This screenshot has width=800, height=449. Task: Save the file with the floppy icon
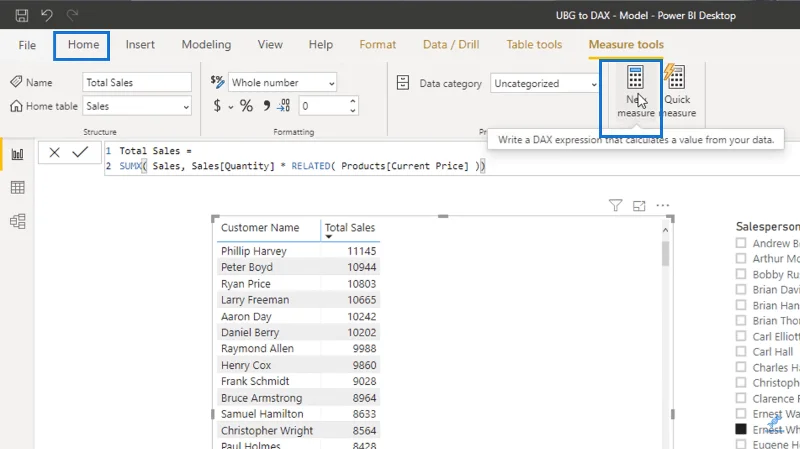tap(21, 15)
